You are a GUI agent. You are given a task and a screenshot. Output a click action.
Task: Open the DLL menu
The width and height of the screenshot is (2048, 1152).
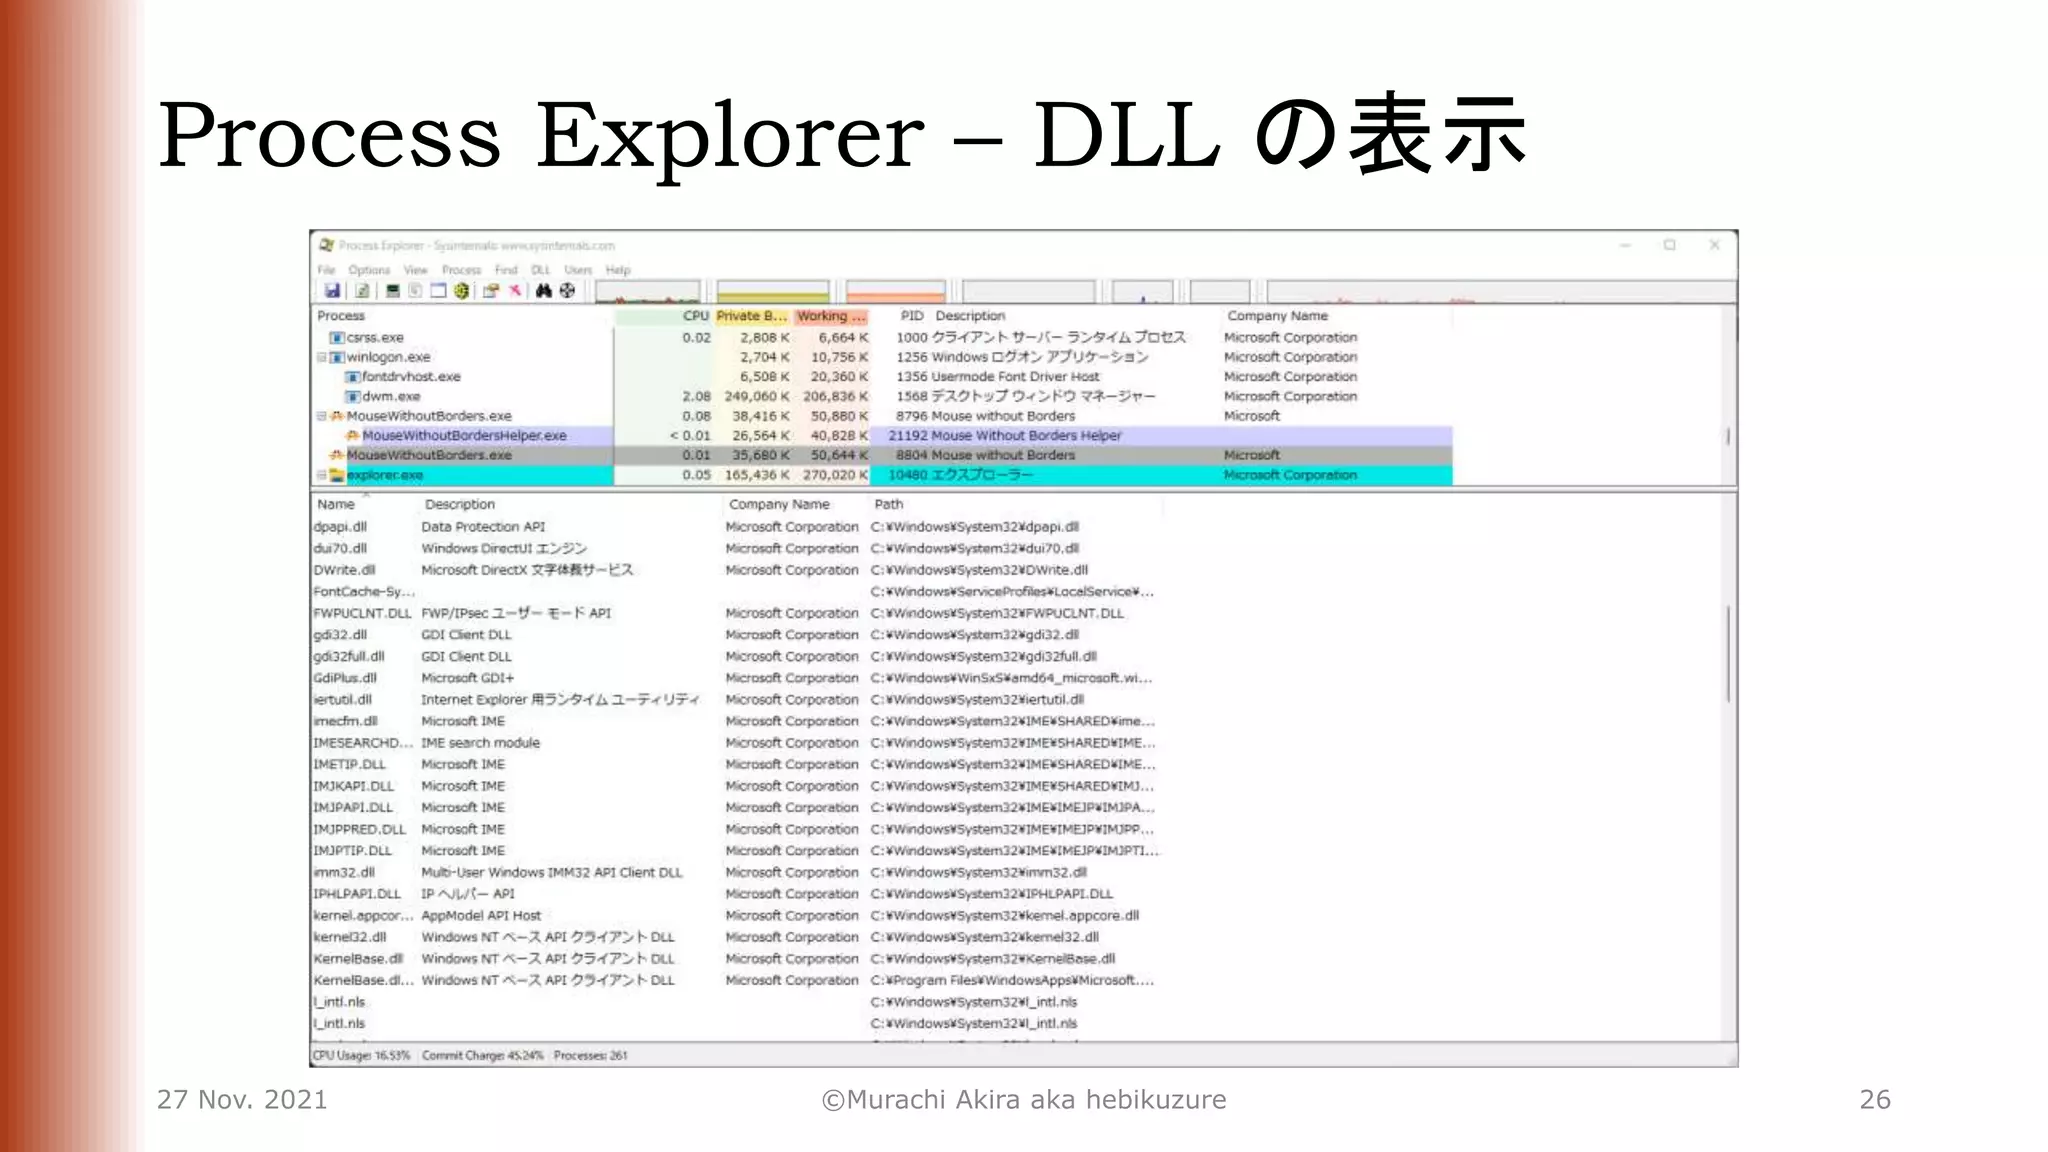[x=540, y=270]
